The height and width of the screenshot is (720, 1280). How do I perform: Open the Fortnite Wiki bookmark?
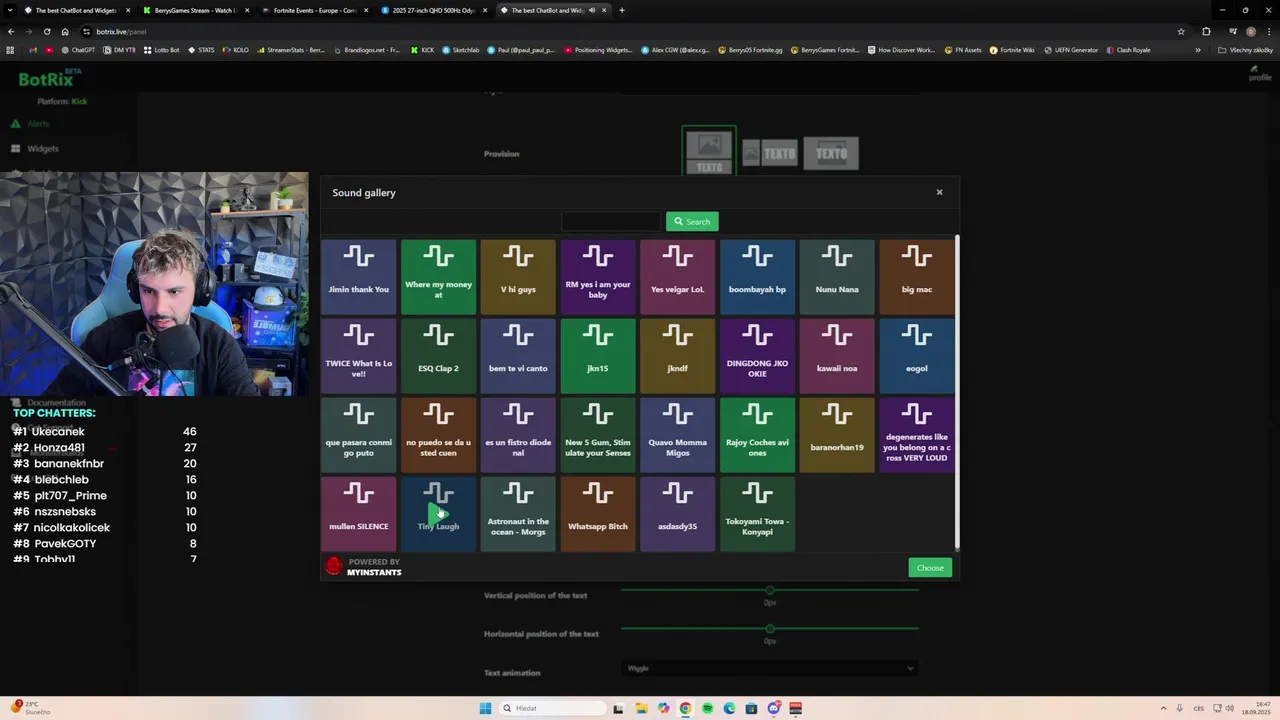pyautogui.click(x=1012, y=50)
